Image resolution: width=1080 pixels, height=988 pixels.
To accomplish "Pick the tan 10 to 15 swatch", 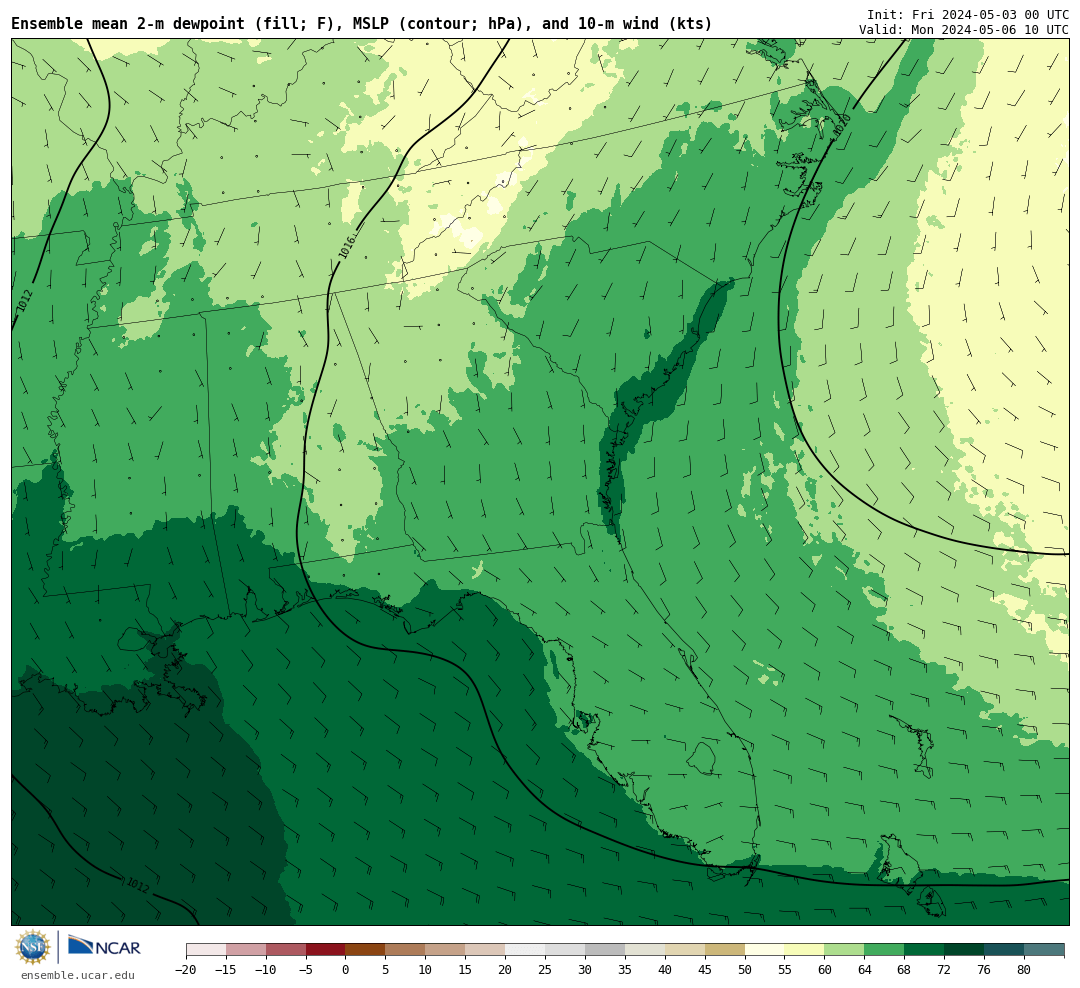I will click(x=445, y=949).
